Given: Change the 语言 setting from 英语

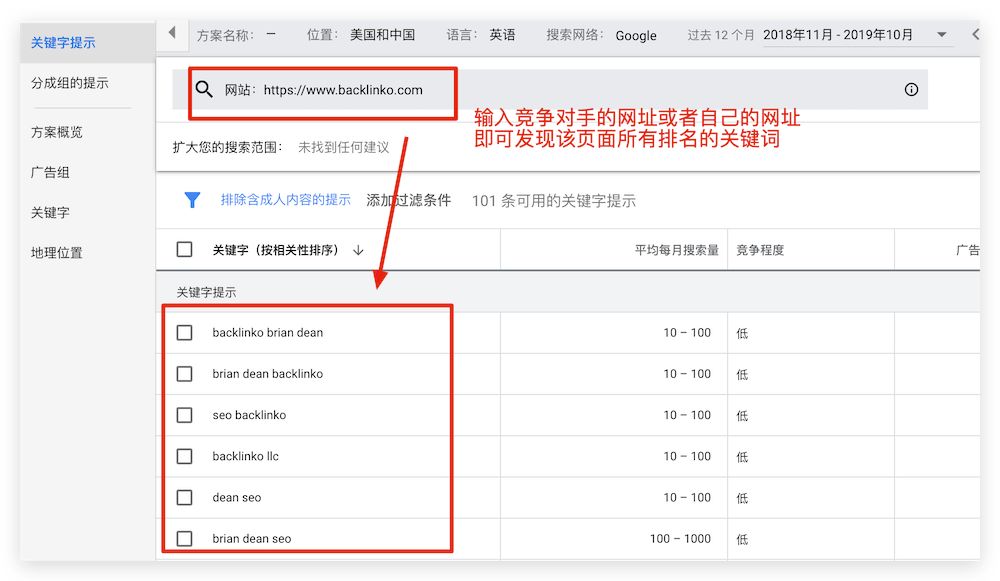Looking at the screenshot, I should point(500,33).
